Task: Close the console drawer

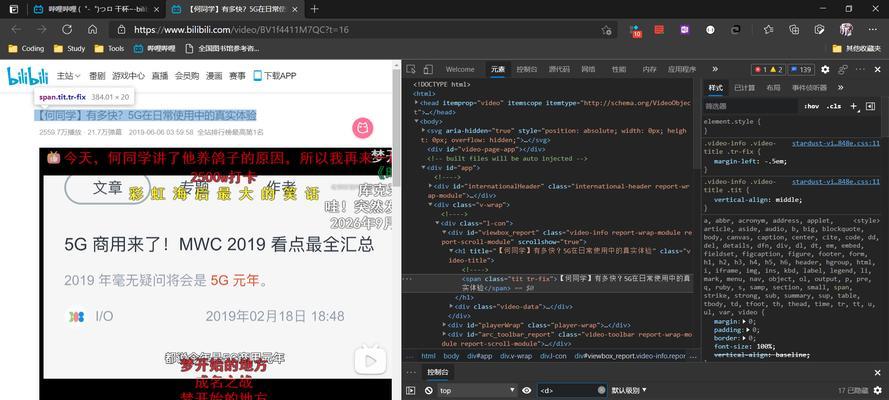Action: (878, 372)
